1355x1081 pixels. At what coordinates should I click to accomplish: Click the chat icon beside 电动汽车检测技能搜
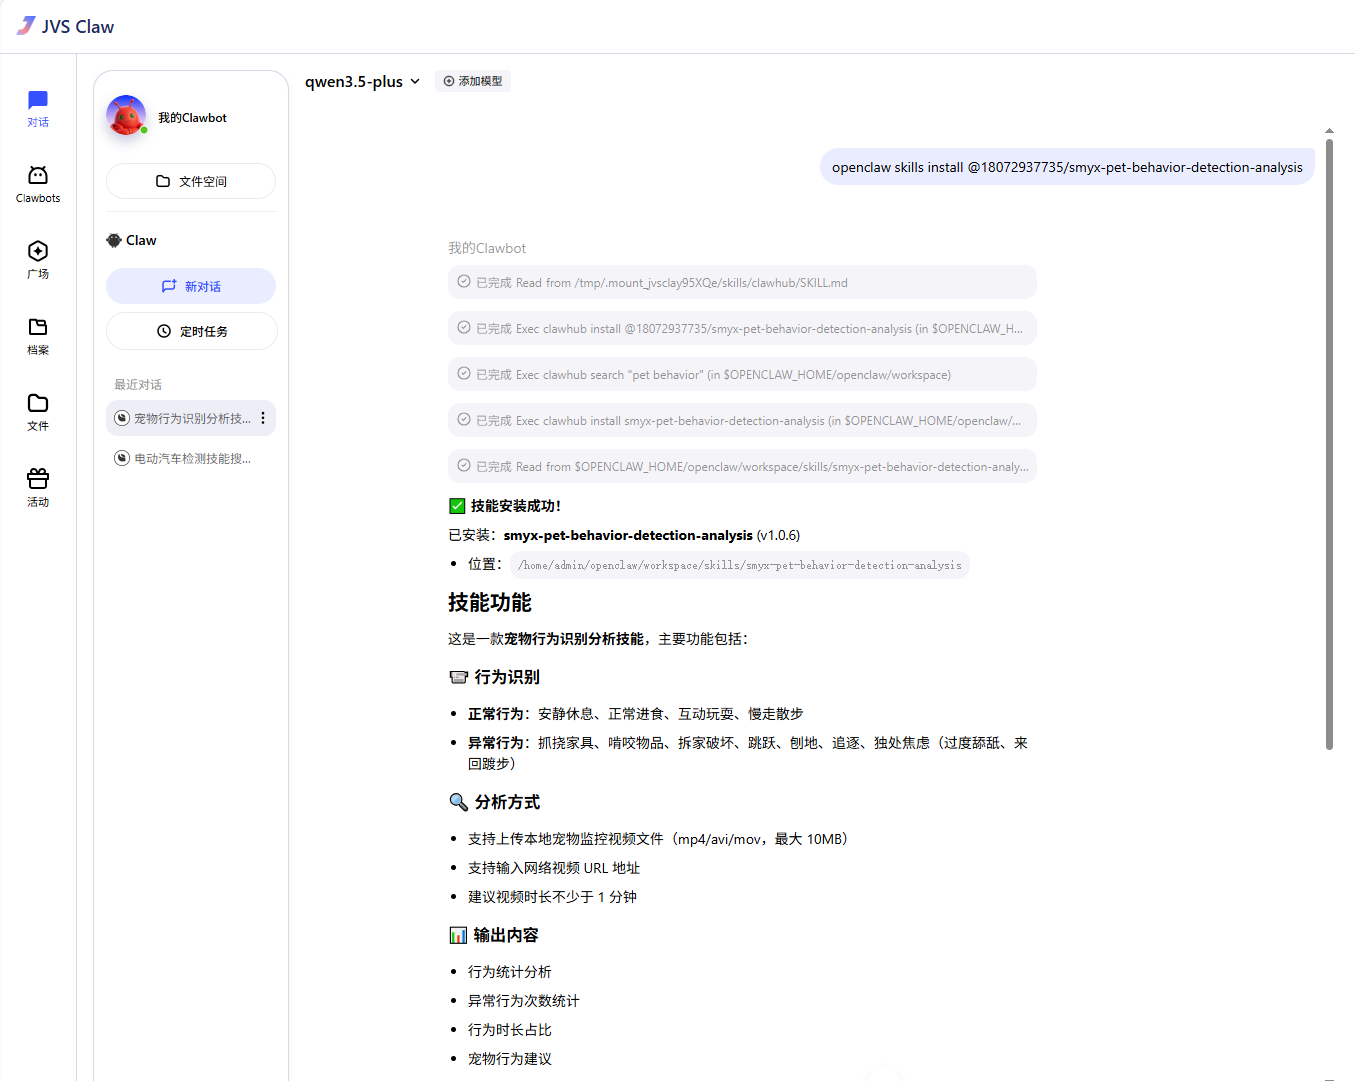(x=122, y=458)
